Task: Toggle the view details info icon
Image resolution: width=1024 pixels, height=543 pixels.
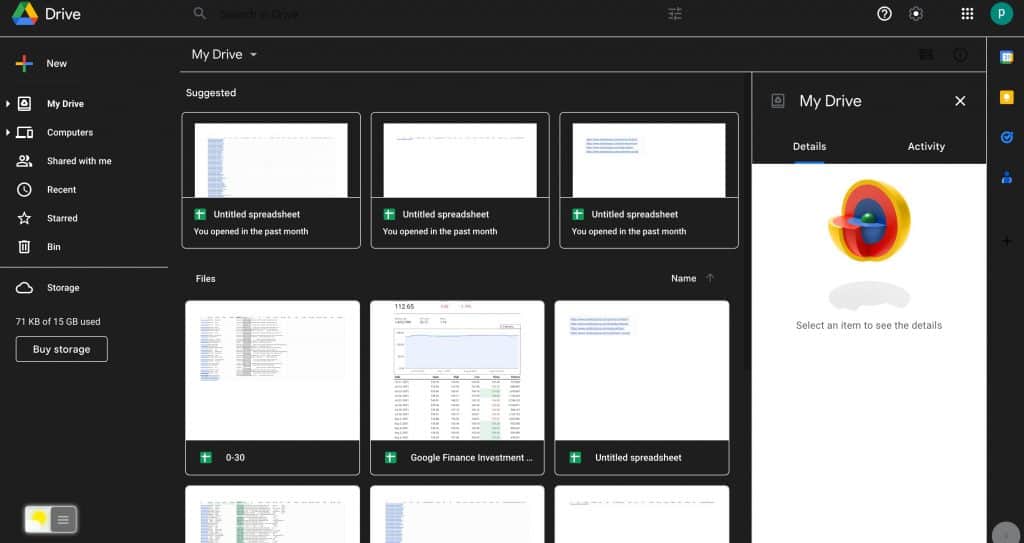Action: (x=960, y=55)
